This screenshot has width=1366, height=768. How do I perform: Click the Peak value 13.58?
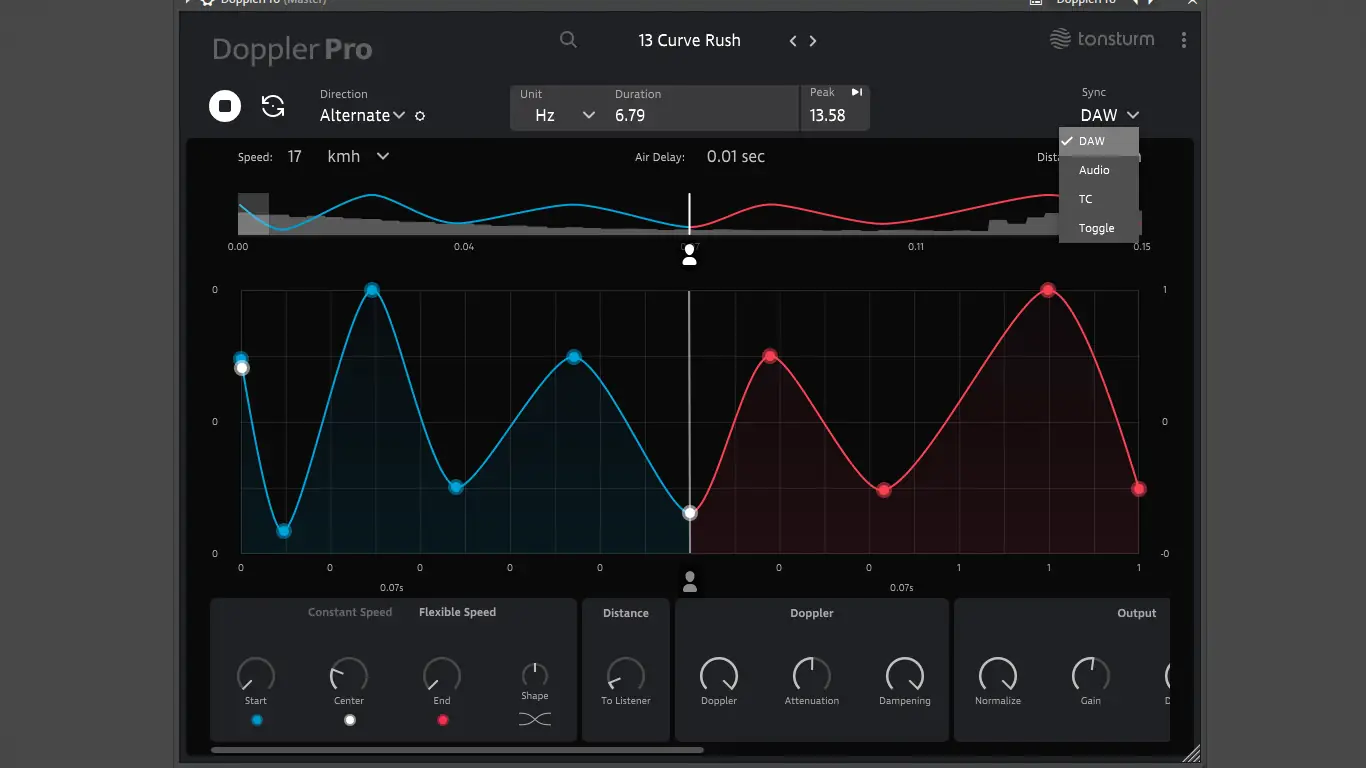pyautogui.click(x=827, y=115)
